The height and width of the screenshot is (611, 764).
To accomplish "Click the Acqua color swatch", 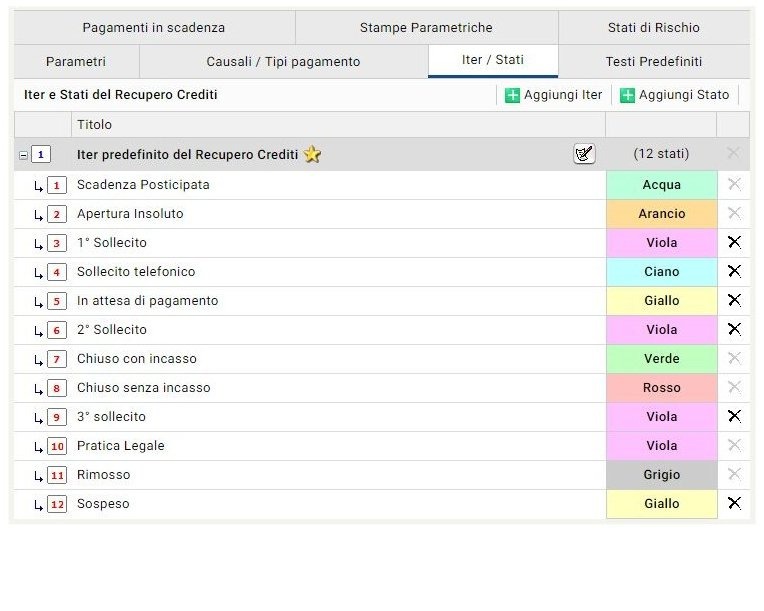I will tap(661, 185).
